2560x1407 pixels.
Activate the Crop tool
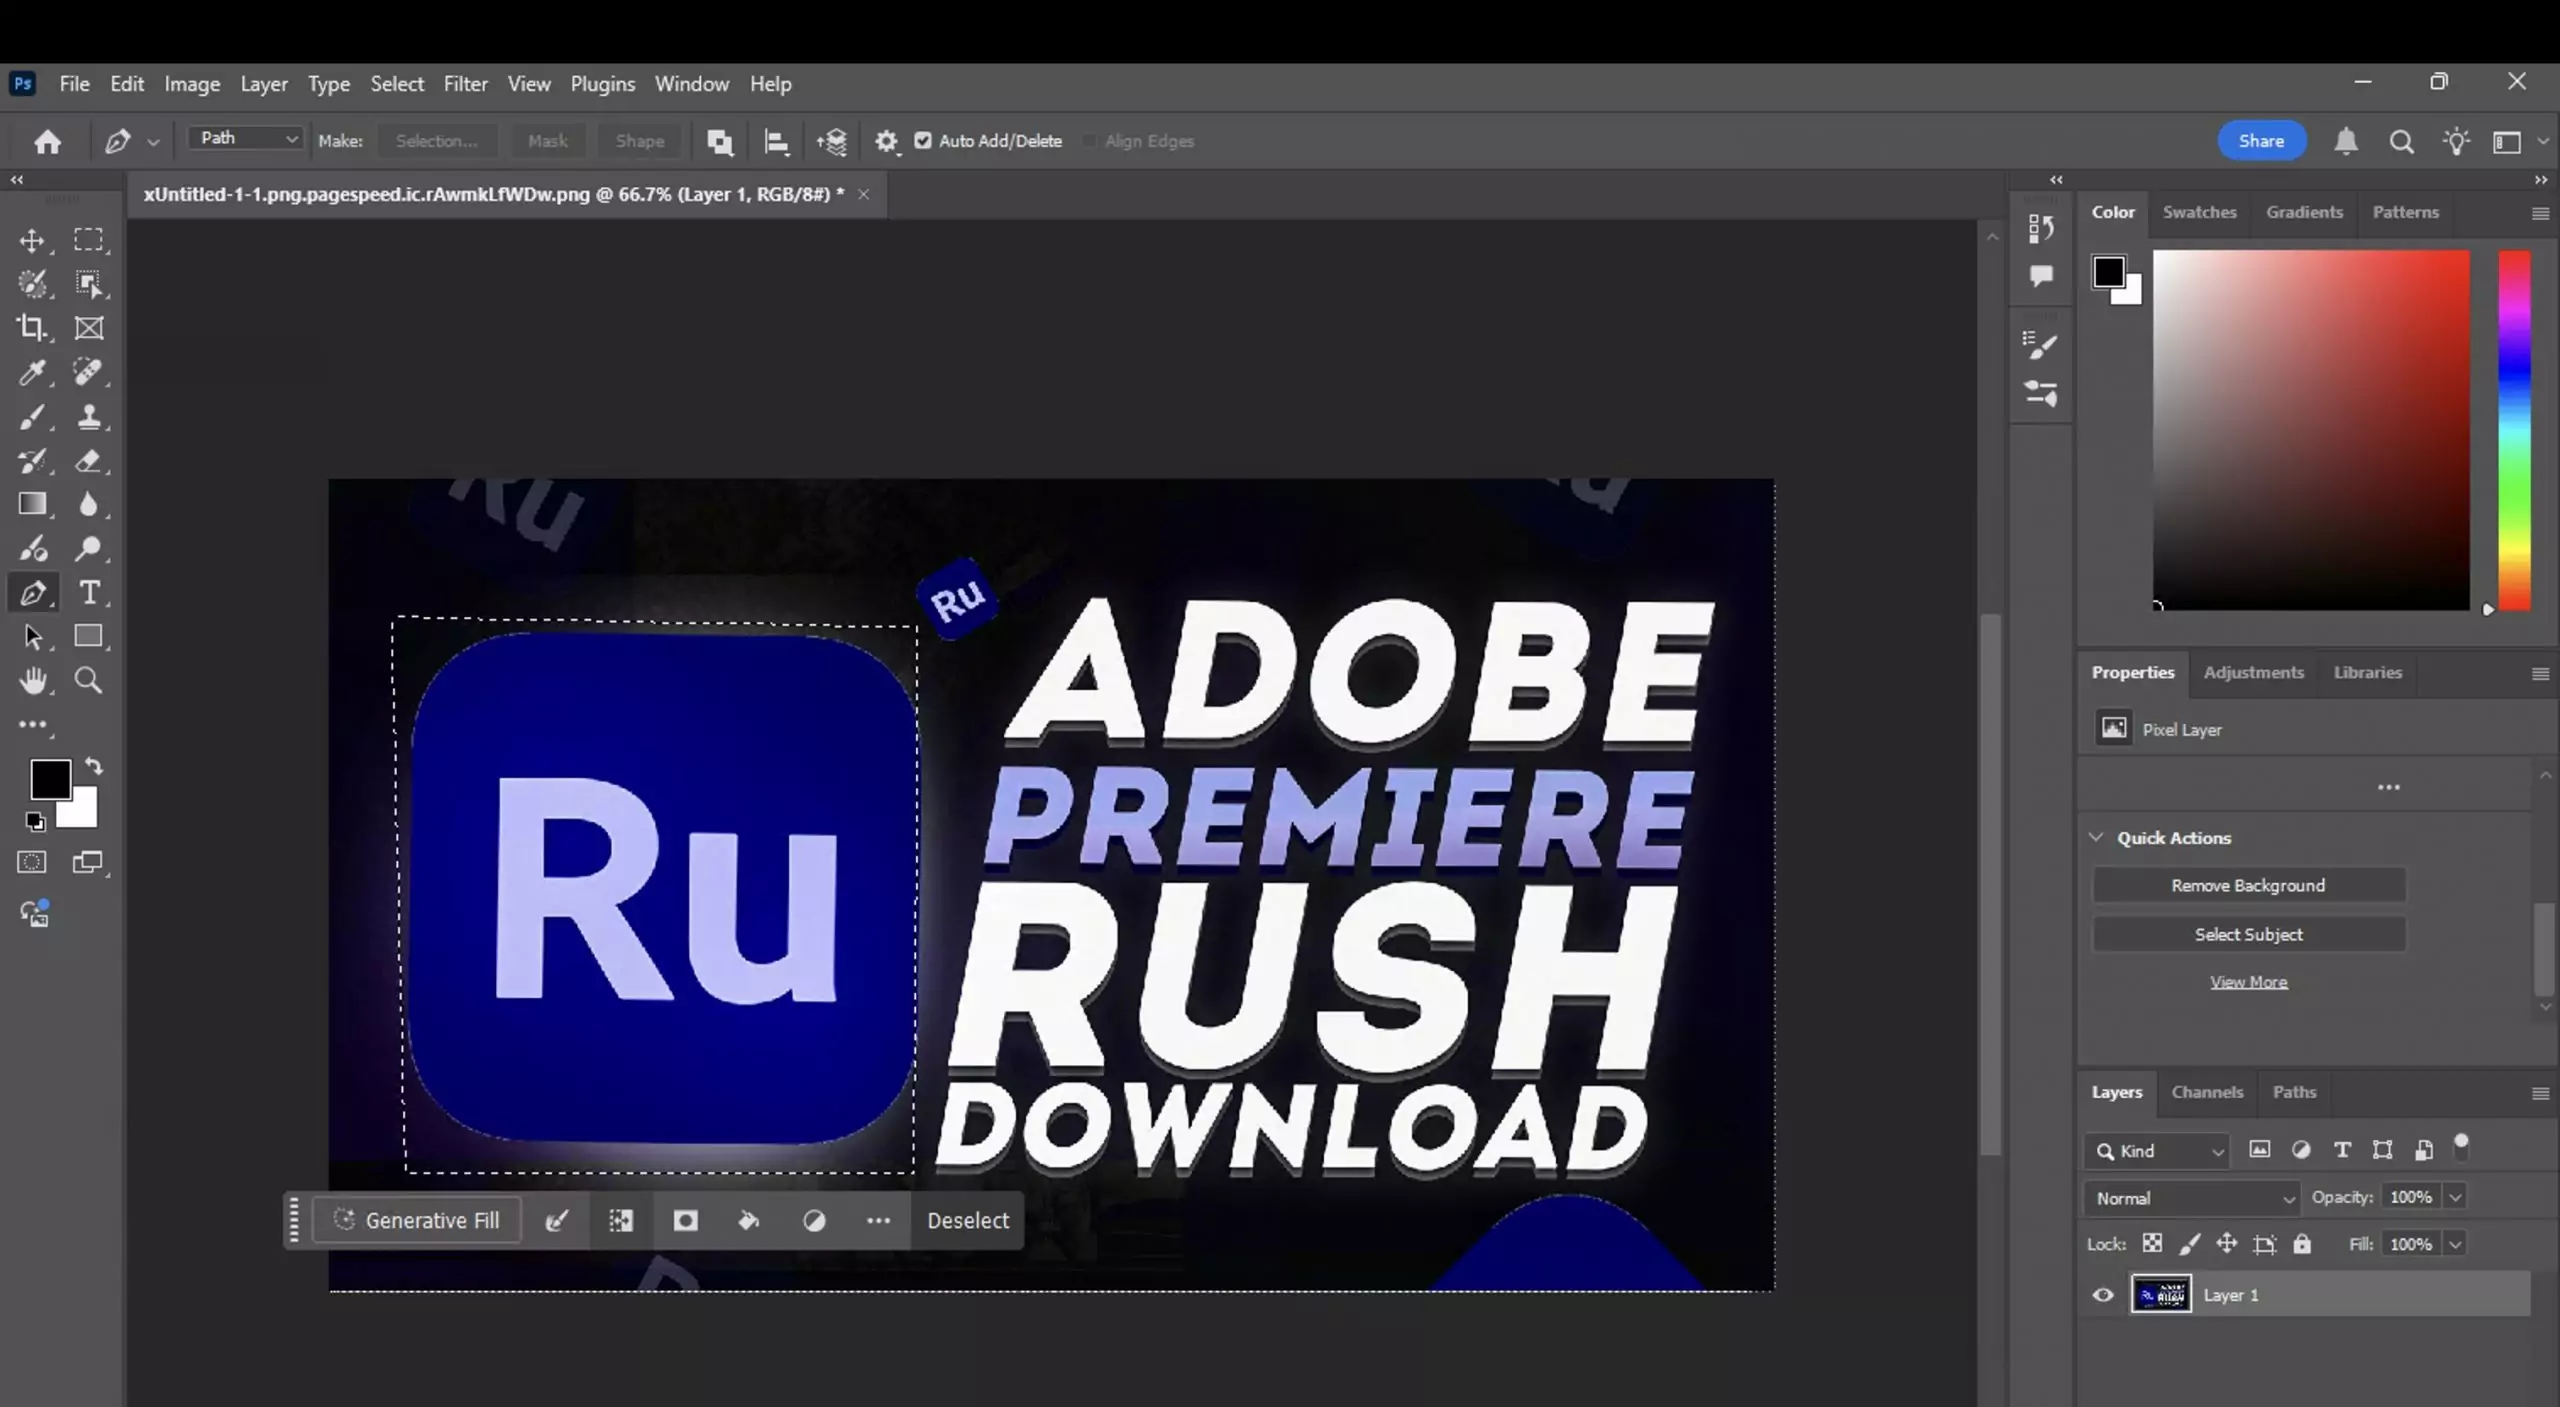33,327
